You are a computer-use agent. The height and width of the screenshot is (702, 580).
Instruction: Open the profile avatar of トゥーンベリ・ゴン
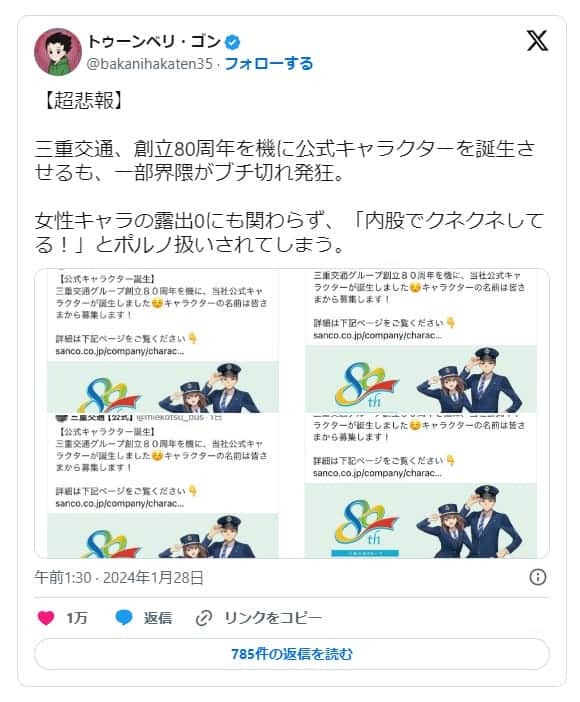58,51
